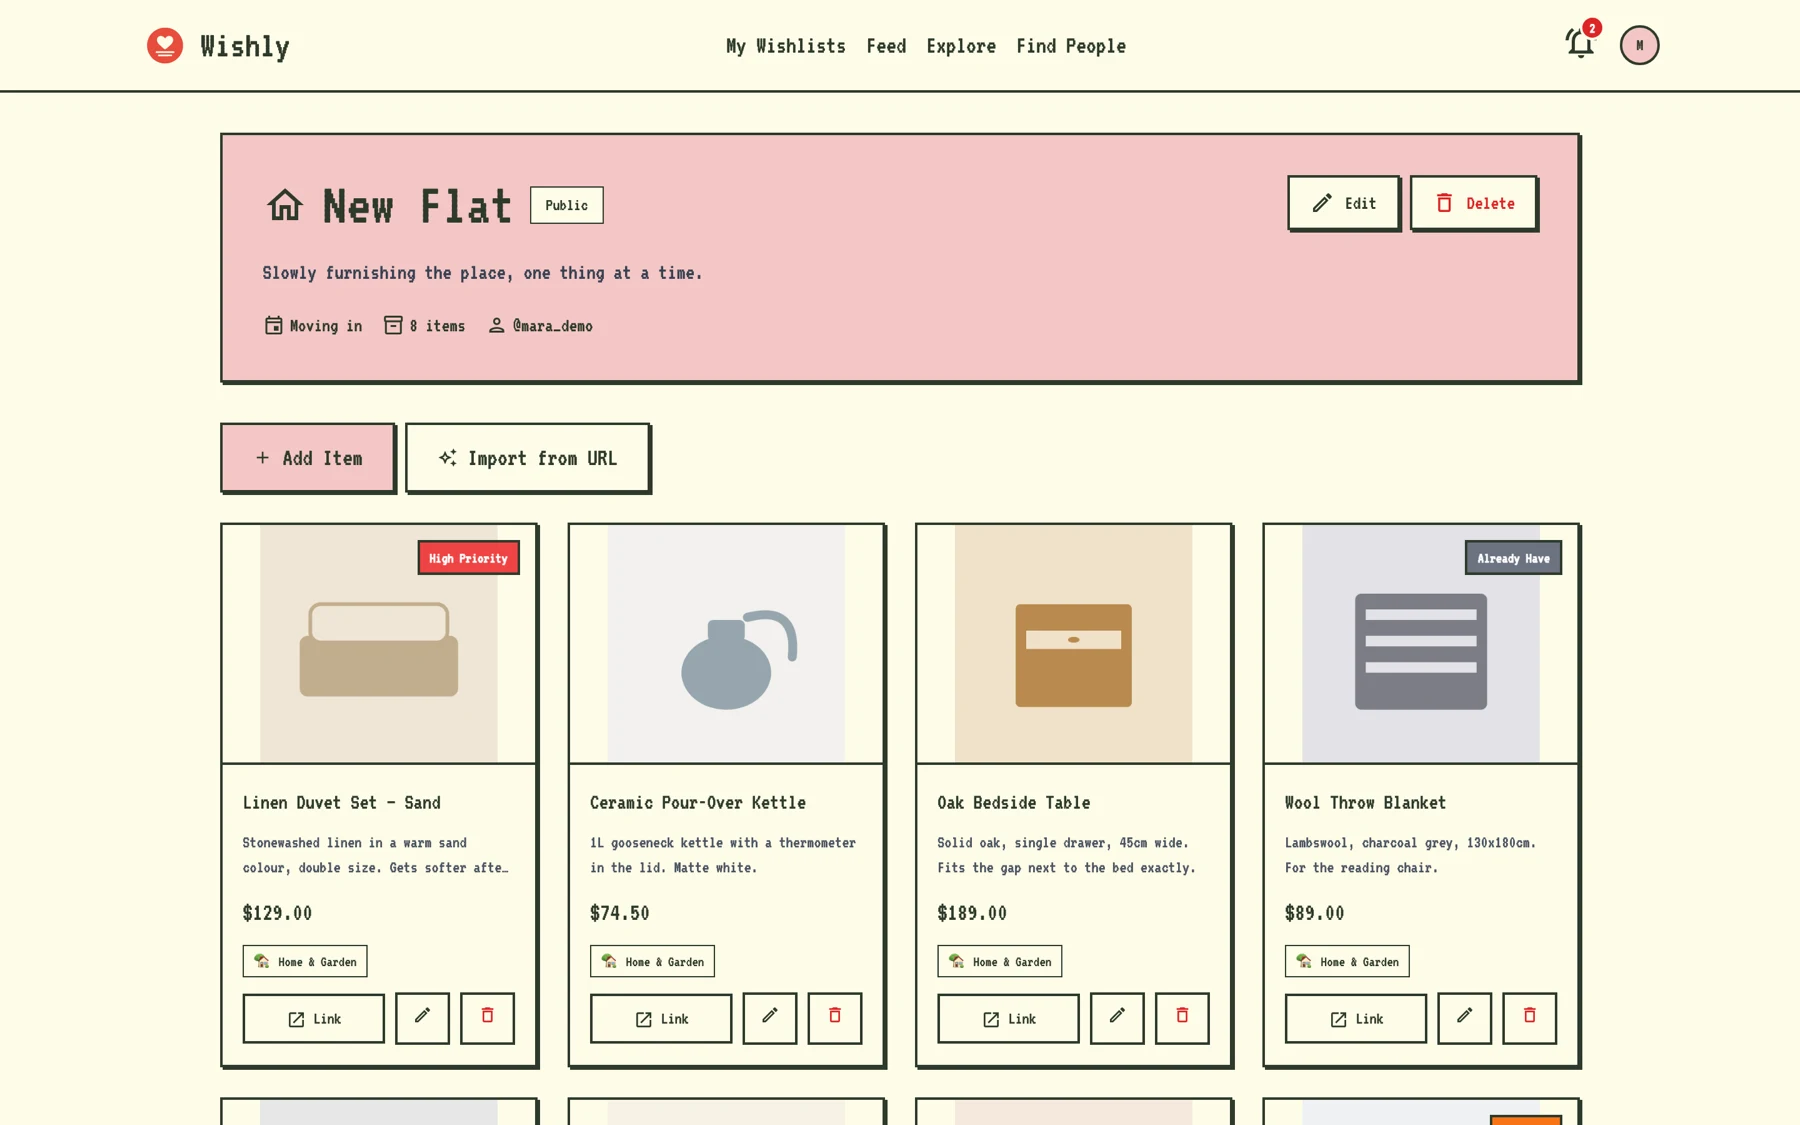Open the Wool Throw Blanket image
The width and height of the screenshot is (1800, 1125).
tap(1420, 643)
